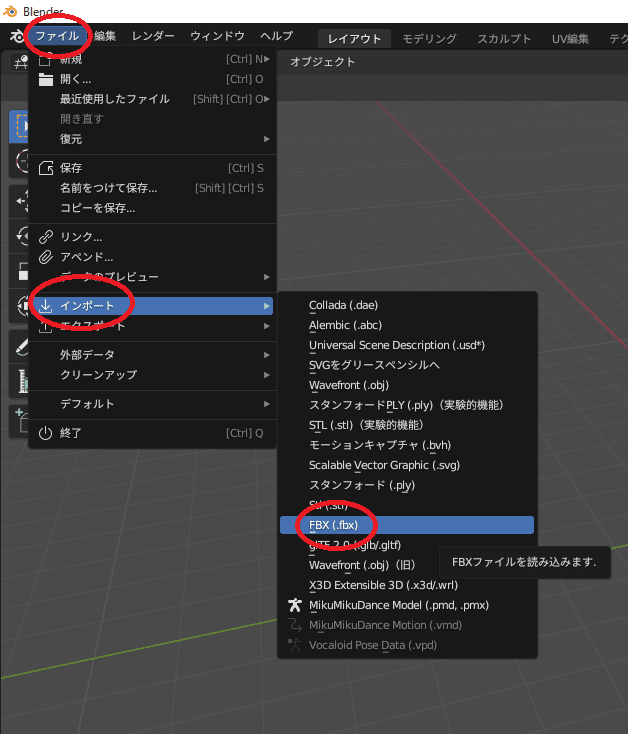Expand the エクスポート submenu arrow

266,326
